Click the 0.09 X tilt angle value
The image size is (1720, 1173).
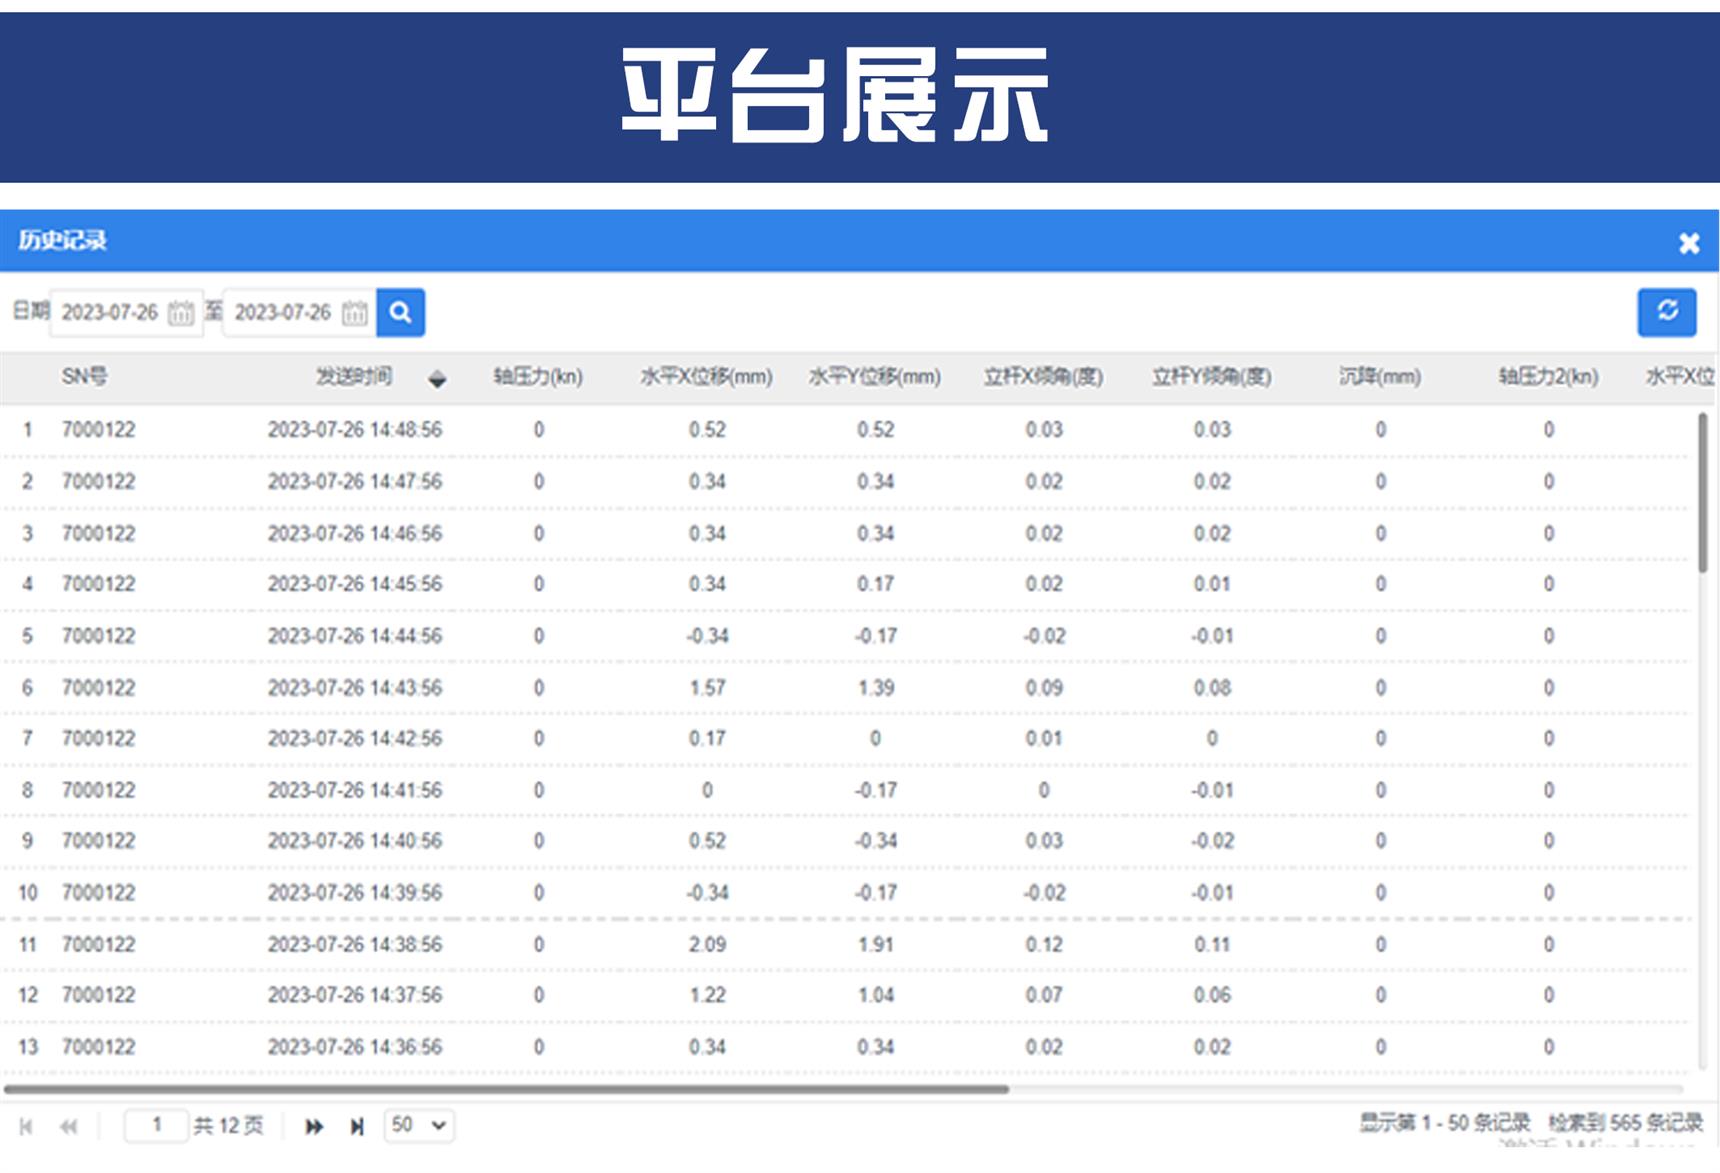(x=1044, y=688)
